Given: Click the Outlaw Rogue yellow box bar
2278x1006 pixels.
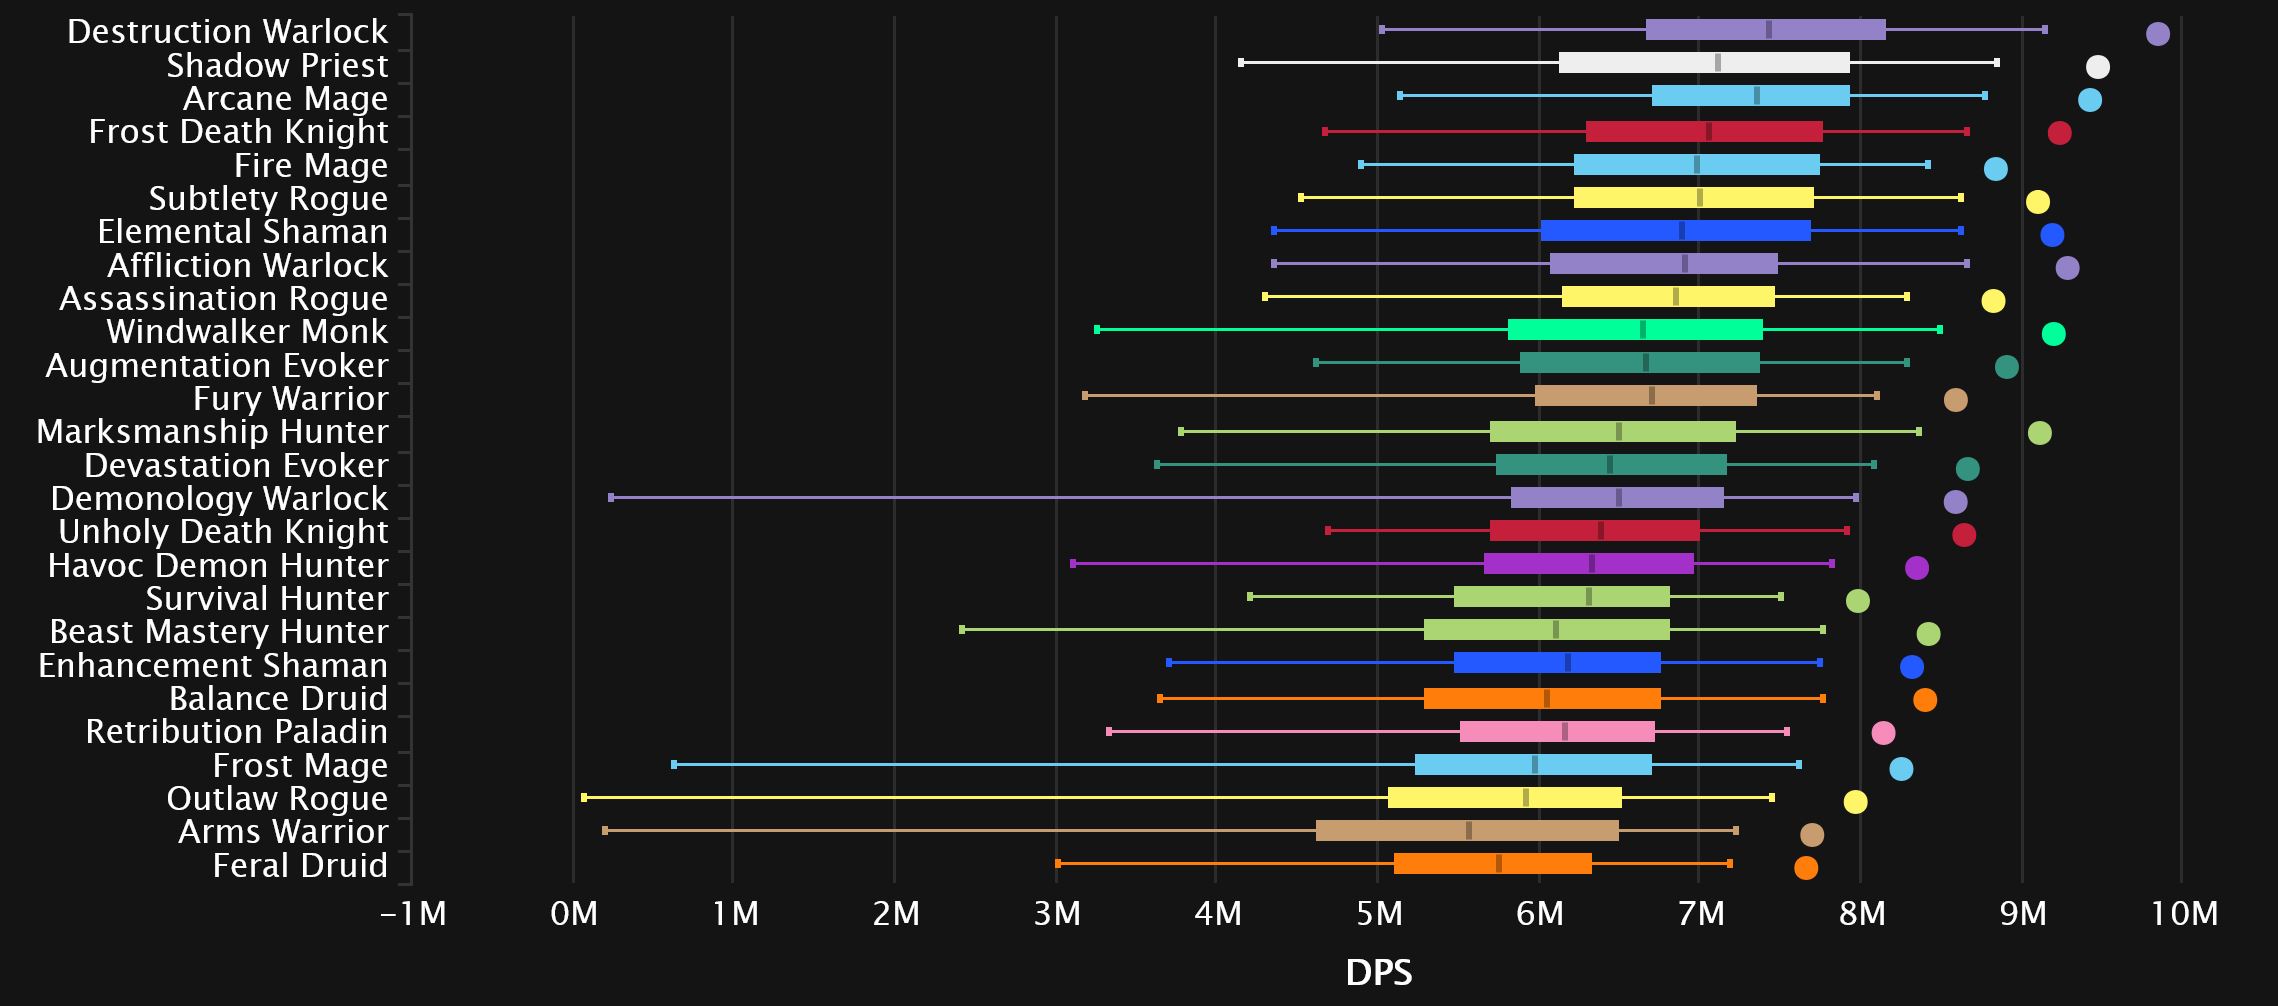Looking at the screenshot, I should coord(1504,798).
